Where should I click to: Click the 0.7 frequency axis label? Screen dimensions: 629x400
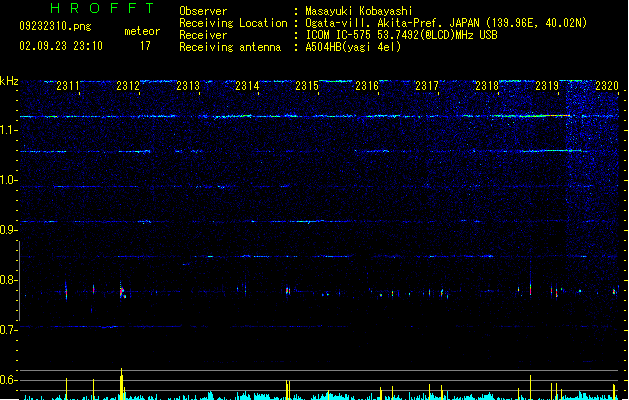(x=9, y=330)
